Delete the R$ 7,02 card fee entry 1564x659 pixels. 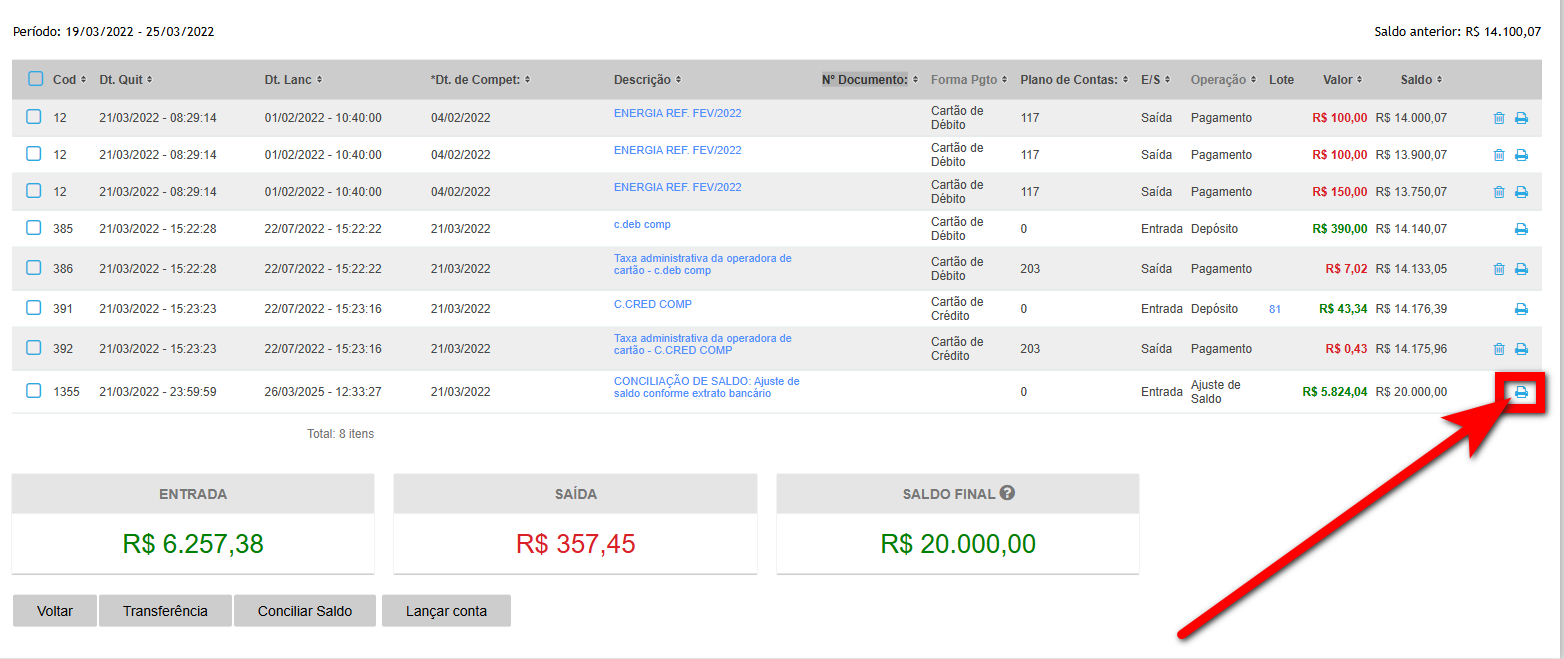click(x=1498, y=269)
